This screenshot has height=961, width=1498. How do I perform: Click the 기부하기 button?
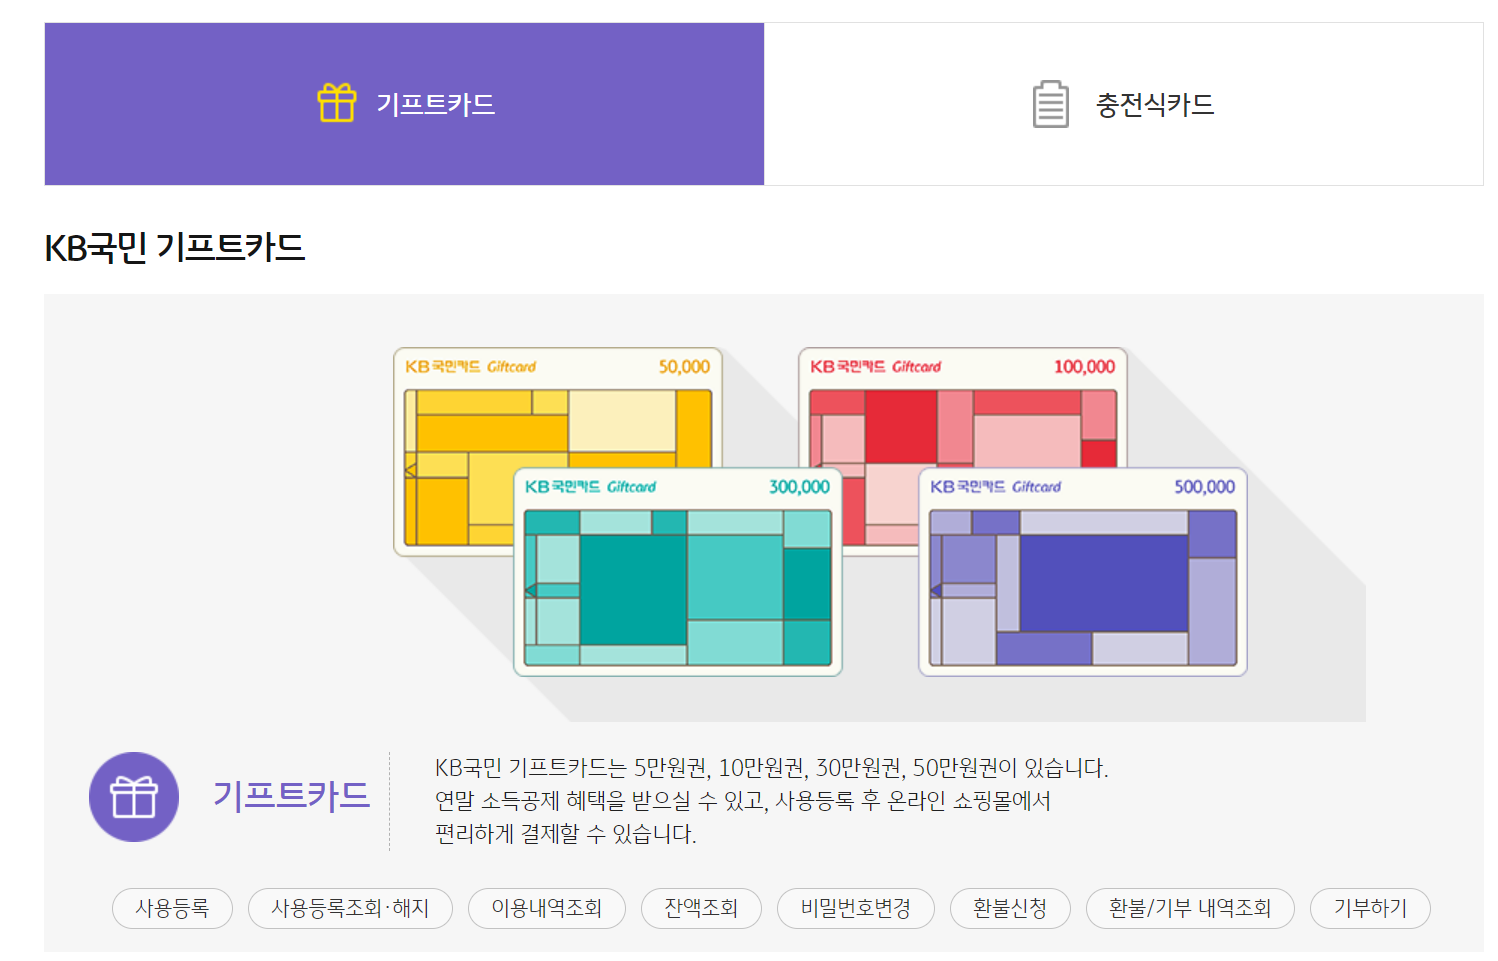click(1370, 908)
